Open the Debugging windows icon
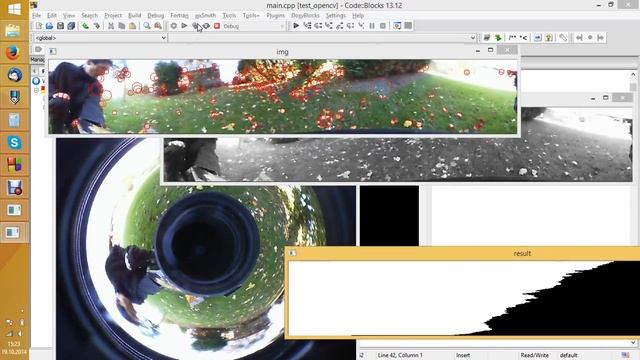This screenshot has width=640, height=360. (x=397, y=26)
